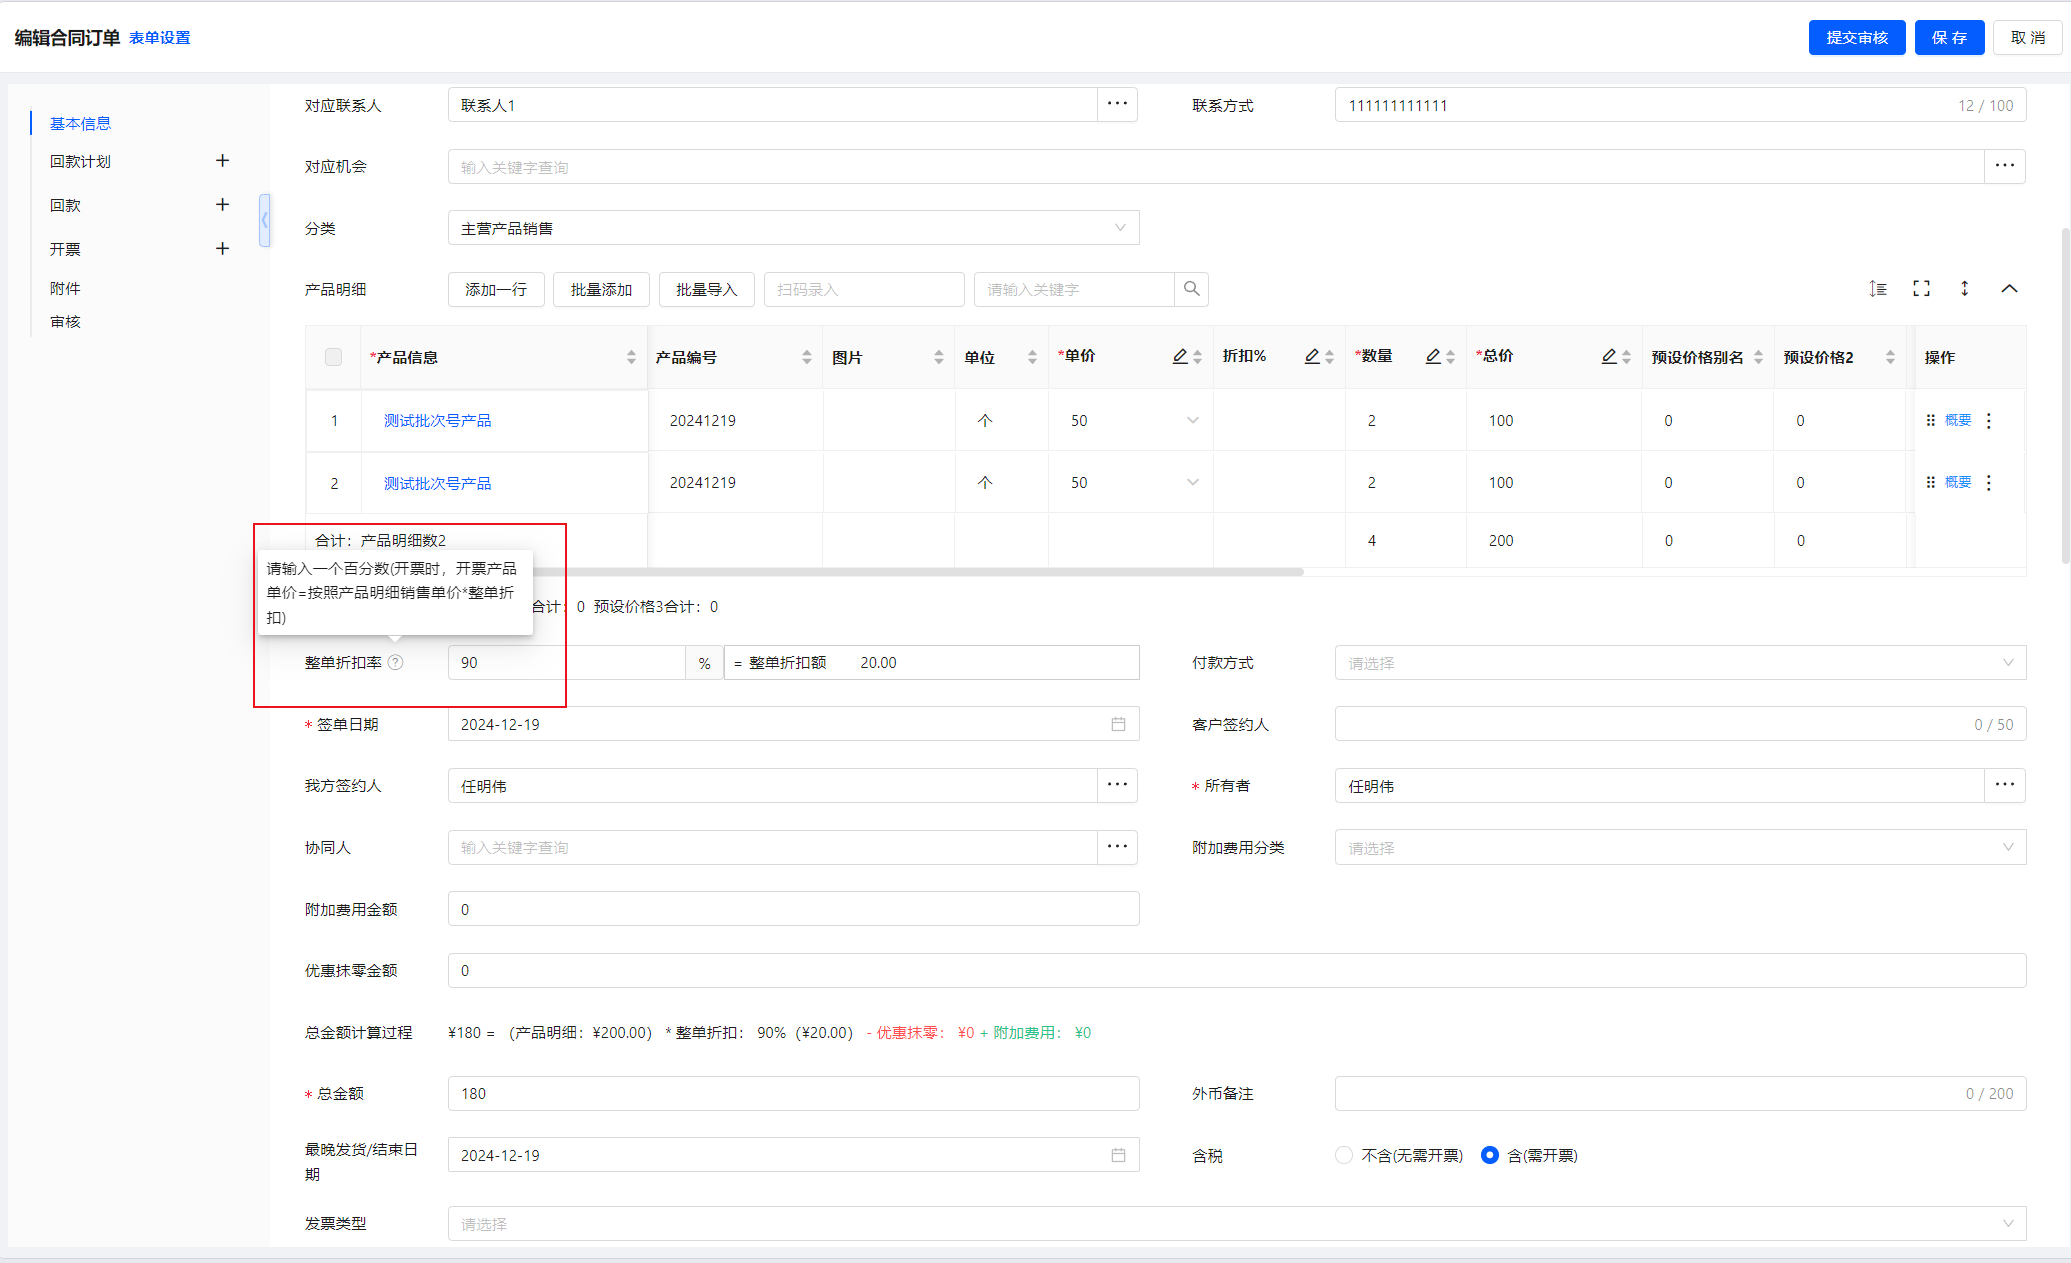Screen dimensions: 2071x1263
Task: Add a new 回款计划 with plus icon
Action: (222, 161)
